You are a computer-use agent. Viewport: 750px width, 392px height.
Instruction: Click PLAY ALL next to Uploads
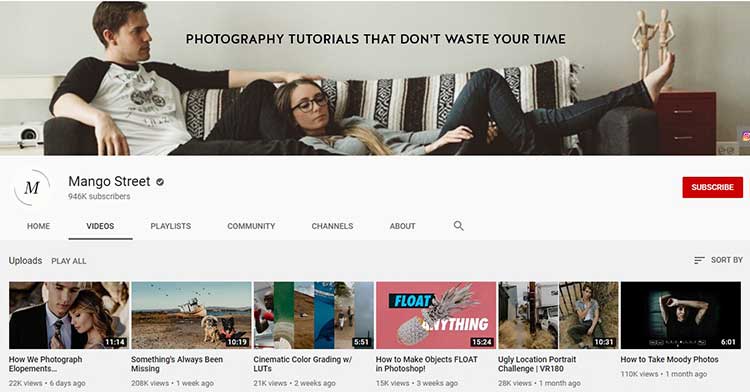click(x=69, y=261)
